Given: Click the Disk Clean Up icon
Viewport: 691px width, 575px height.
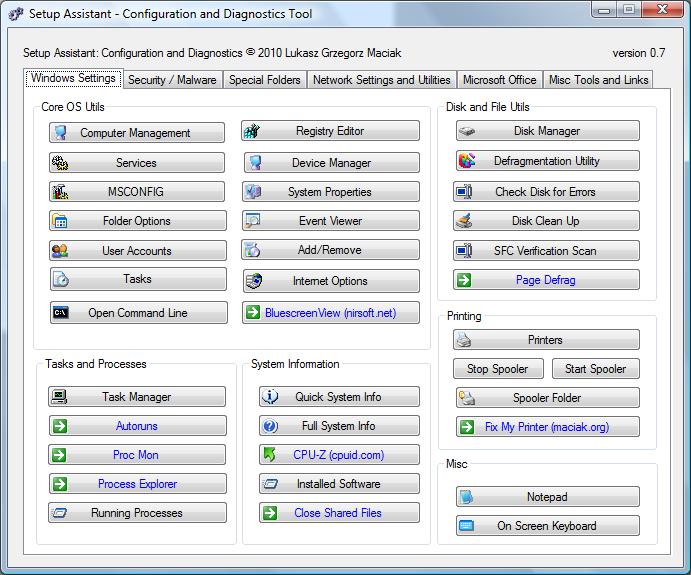Looking at the screenshot, I should [x=466, y=221].
